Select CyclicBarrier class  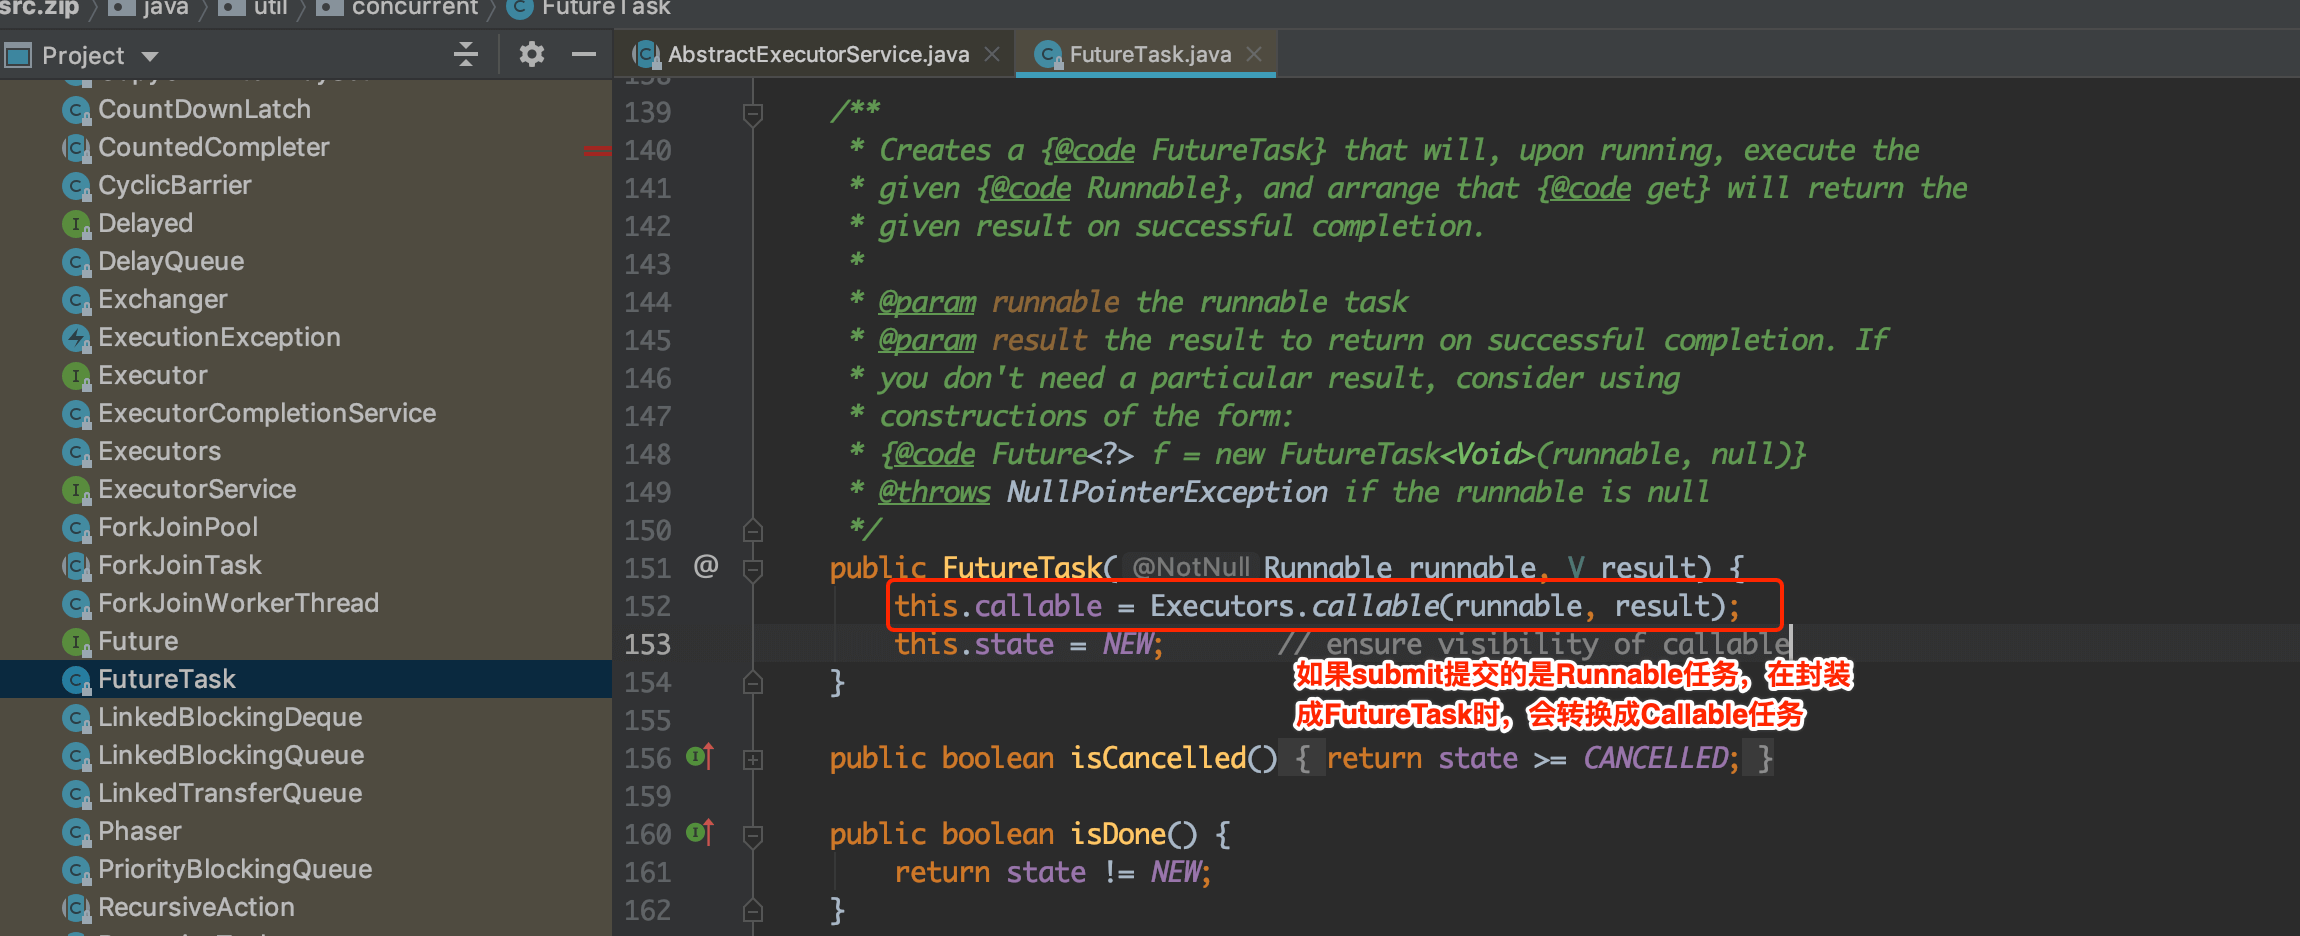pos(174,185)
